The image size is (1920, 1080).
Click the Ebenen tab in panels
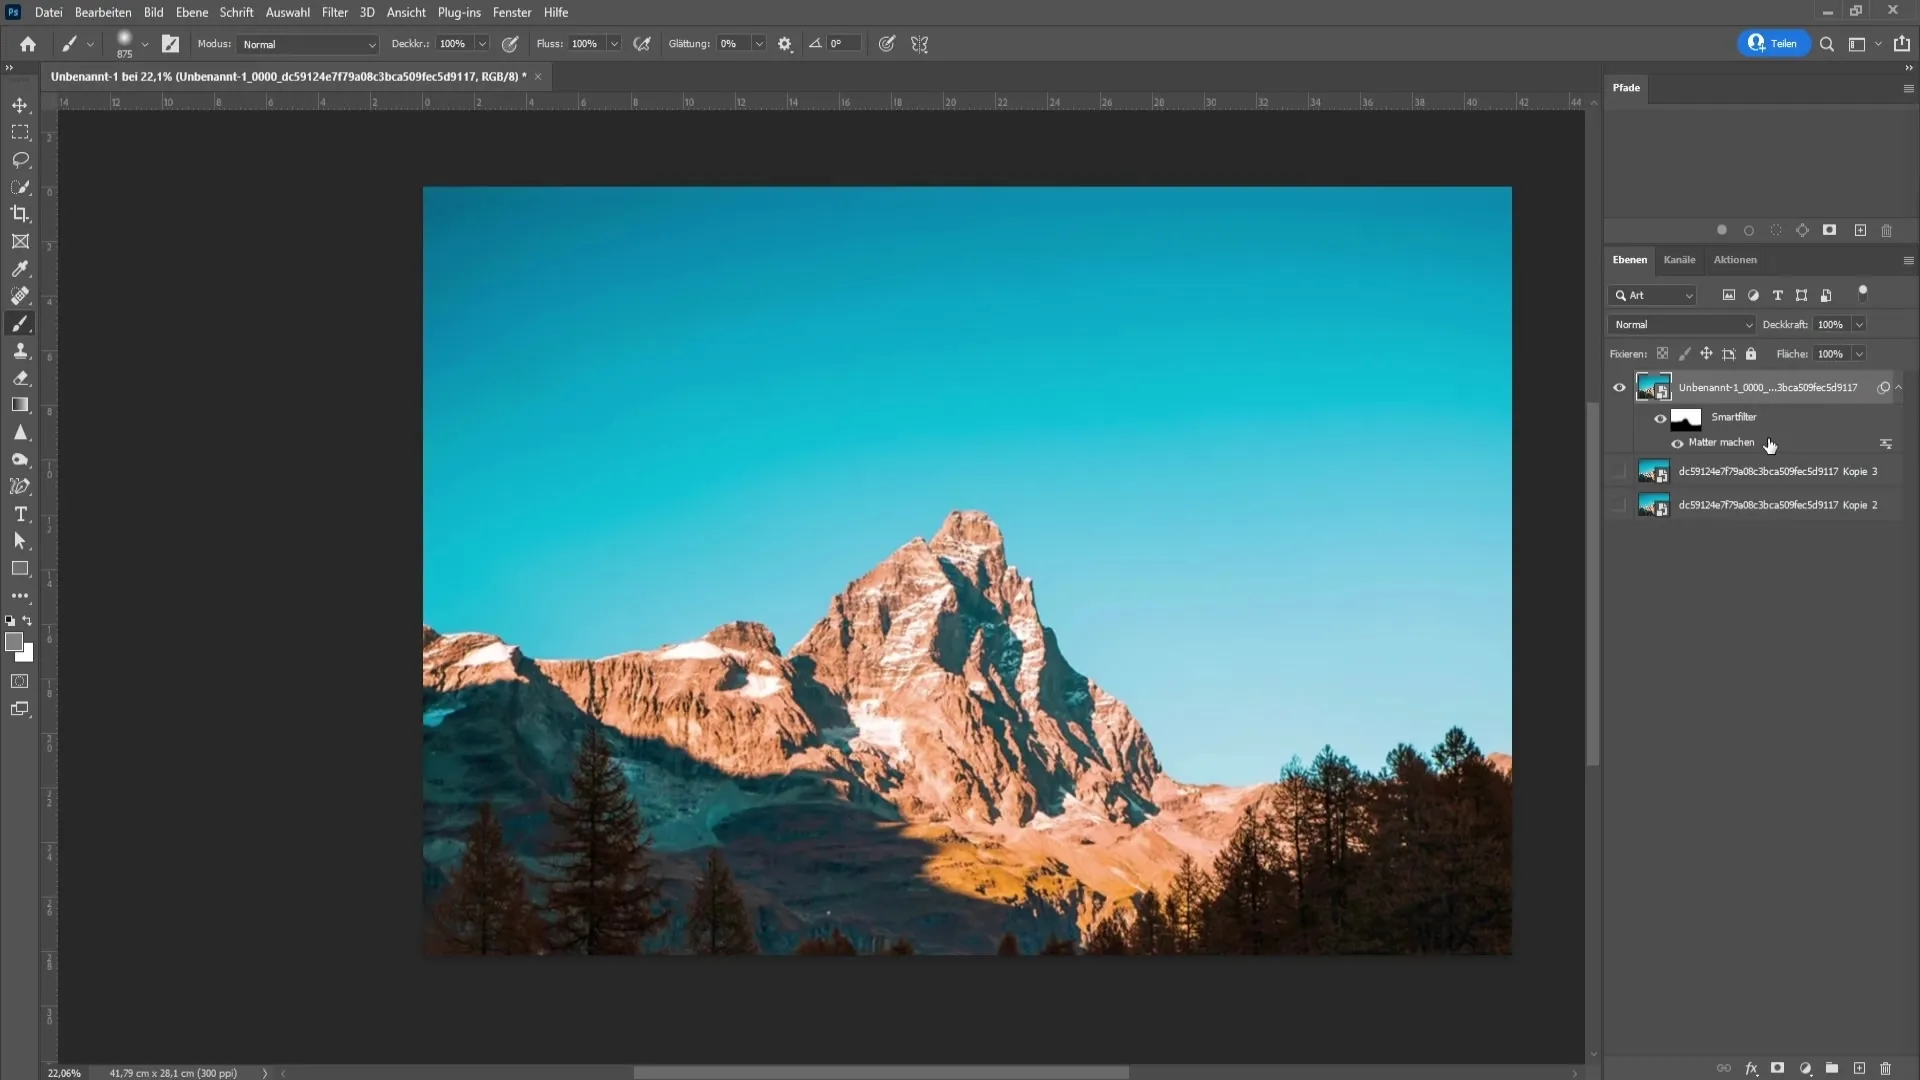(x=1630, y=258)
